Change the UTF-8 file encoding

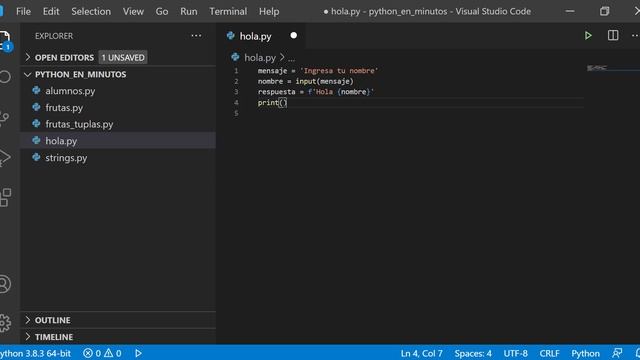[x=516, y=353]
